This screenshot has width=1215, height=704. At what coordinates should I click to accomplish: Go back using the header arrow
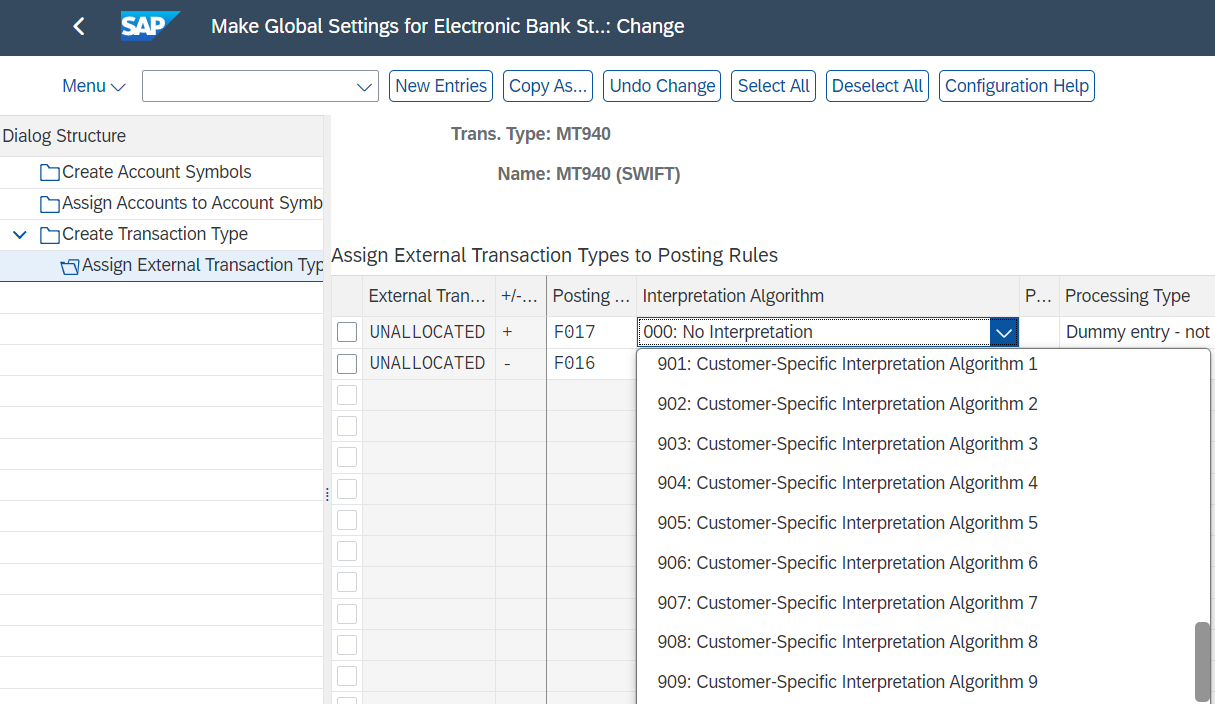tap(79, 27)
